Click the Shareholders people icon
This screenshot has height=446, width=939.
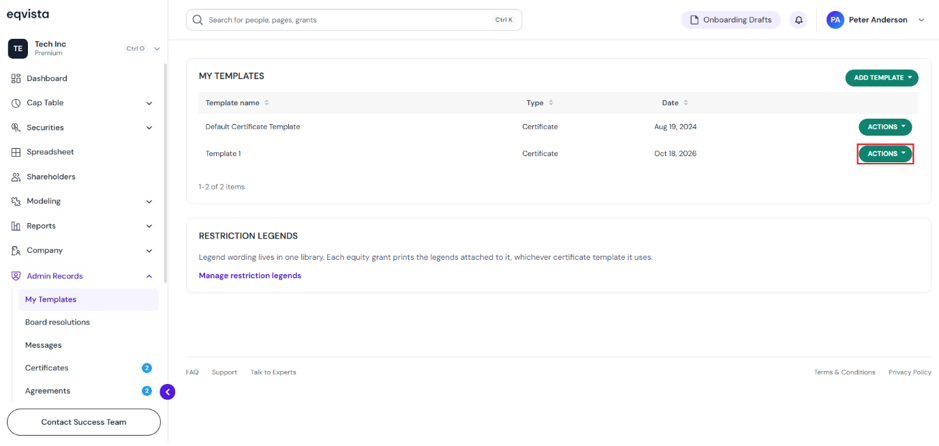pyautogui.click(x=16, y=177)
